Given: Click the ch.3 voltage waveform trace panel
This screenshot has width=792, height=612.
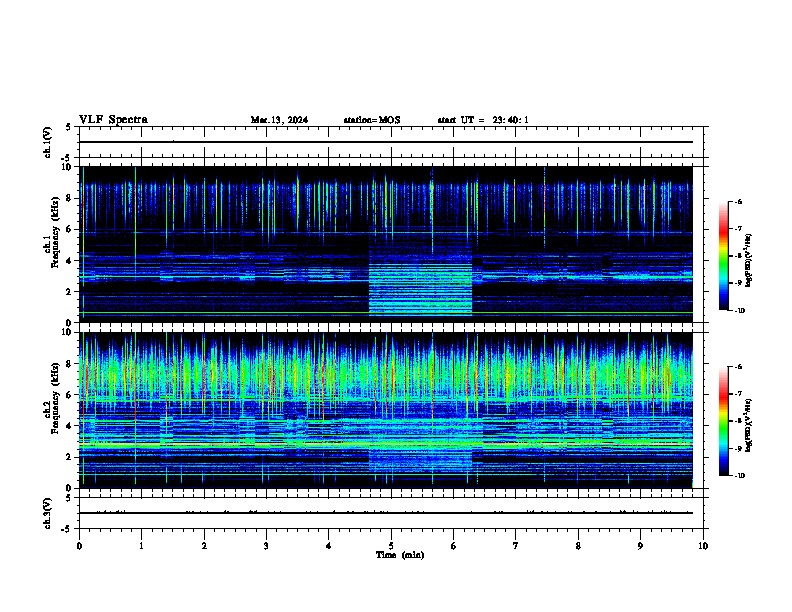Looking at the screenshot, I should click(391, 513).
